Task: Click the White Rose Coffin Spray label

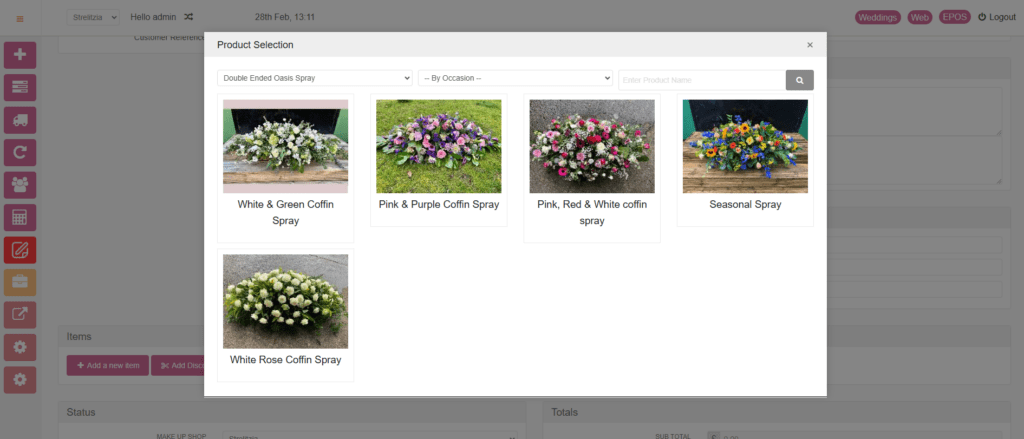Action: click(285, 359)
